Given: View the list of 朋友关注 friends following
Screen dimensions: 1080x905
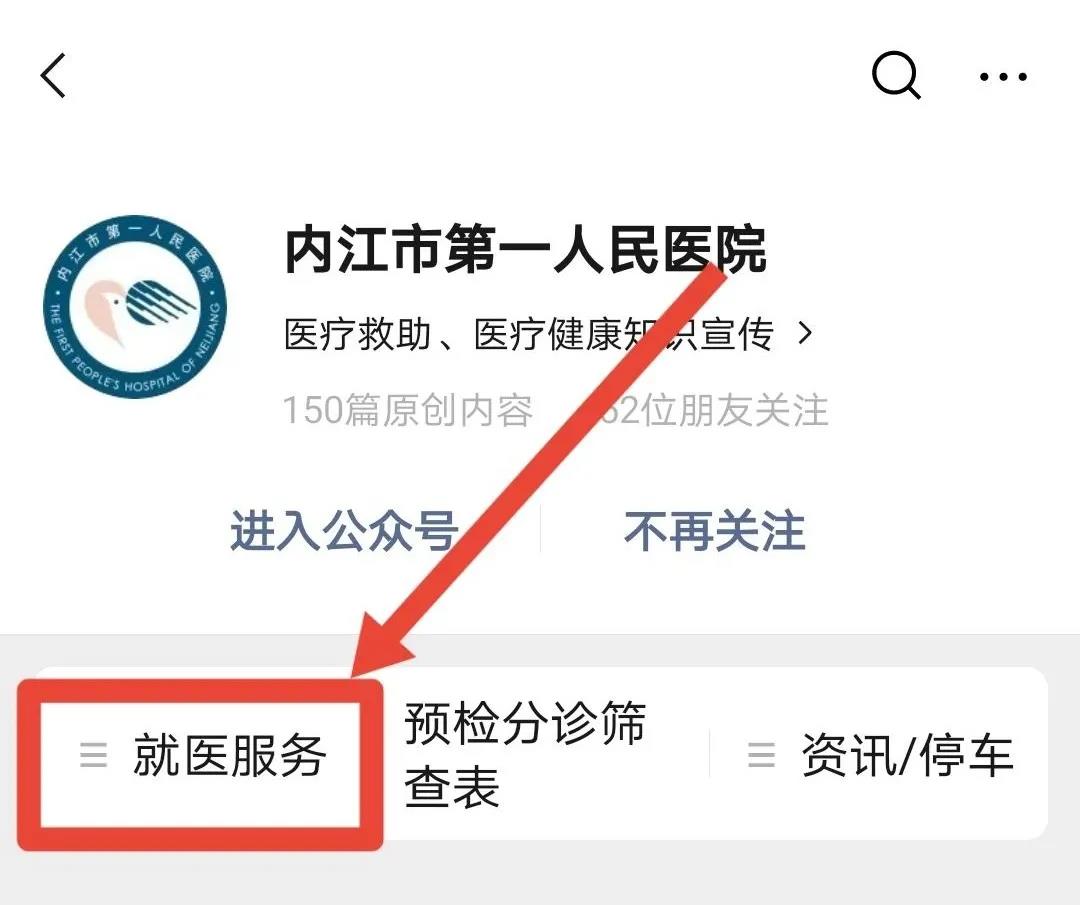Looking at the screenshot, I should [714, 410].
